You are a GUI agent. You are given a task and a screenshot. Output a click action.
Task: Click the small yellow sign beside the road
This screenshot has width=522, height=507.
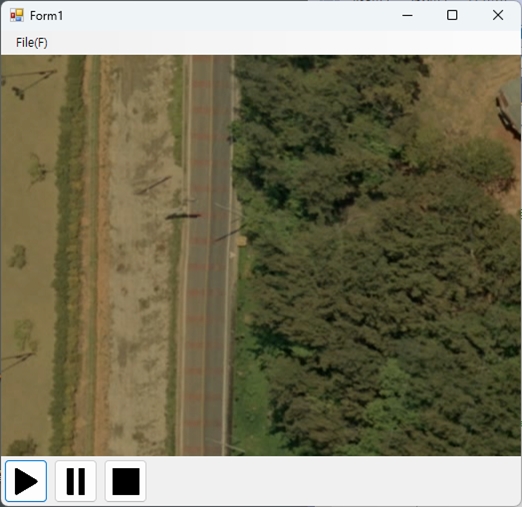pos(242,241)
